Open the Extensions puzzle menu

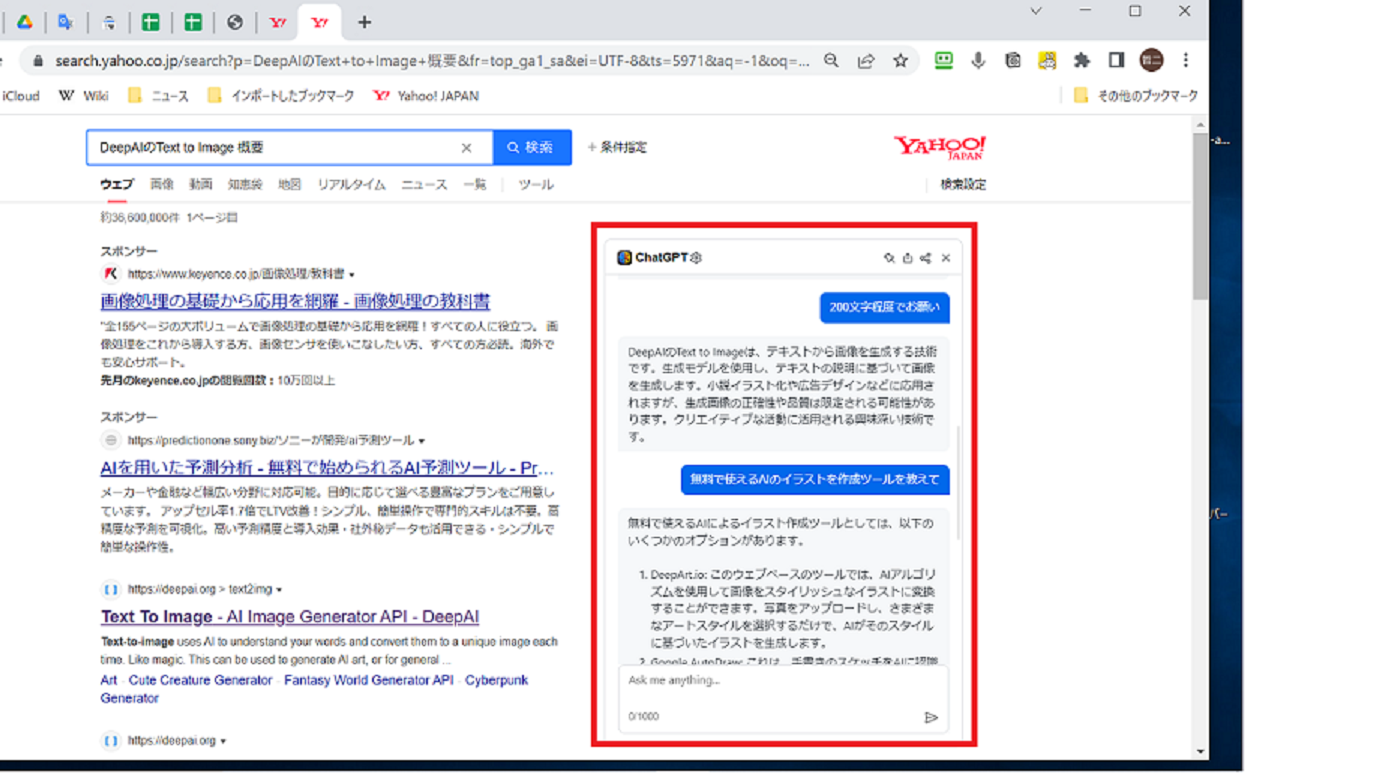[1081, 61]
